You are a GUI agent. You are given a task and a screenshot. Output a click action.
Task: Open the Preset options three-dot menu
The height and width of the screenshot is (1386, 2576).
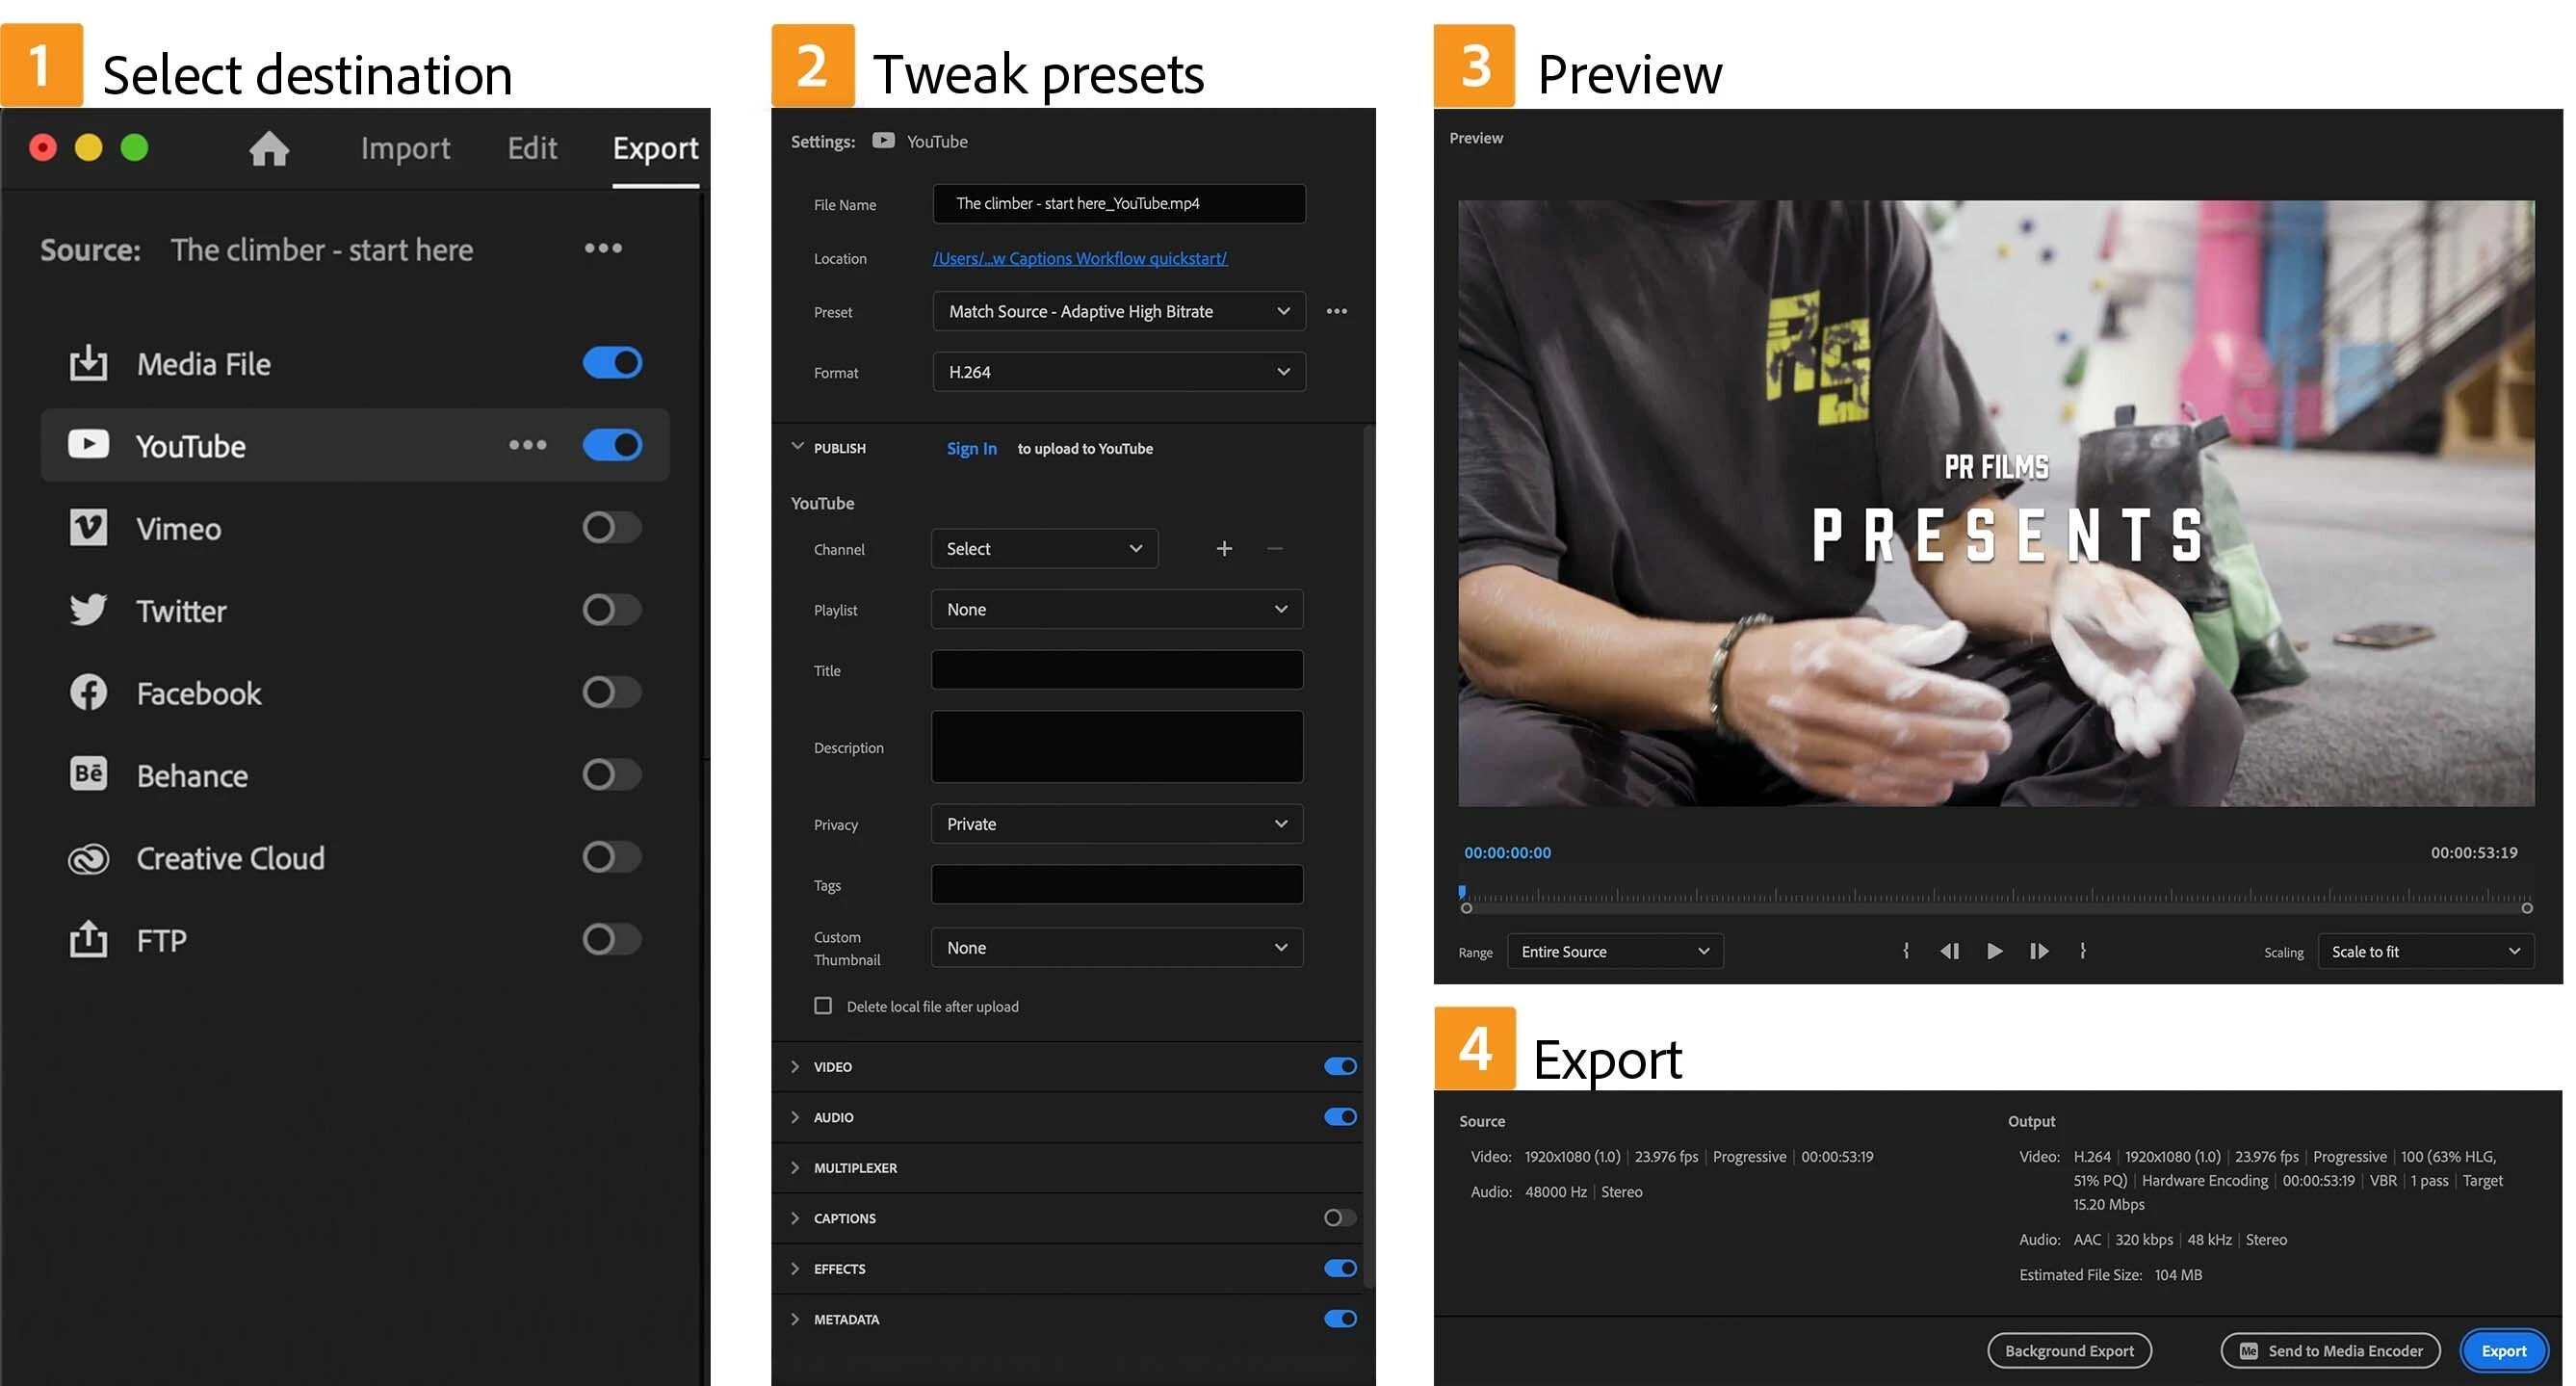coord(1336,311)
